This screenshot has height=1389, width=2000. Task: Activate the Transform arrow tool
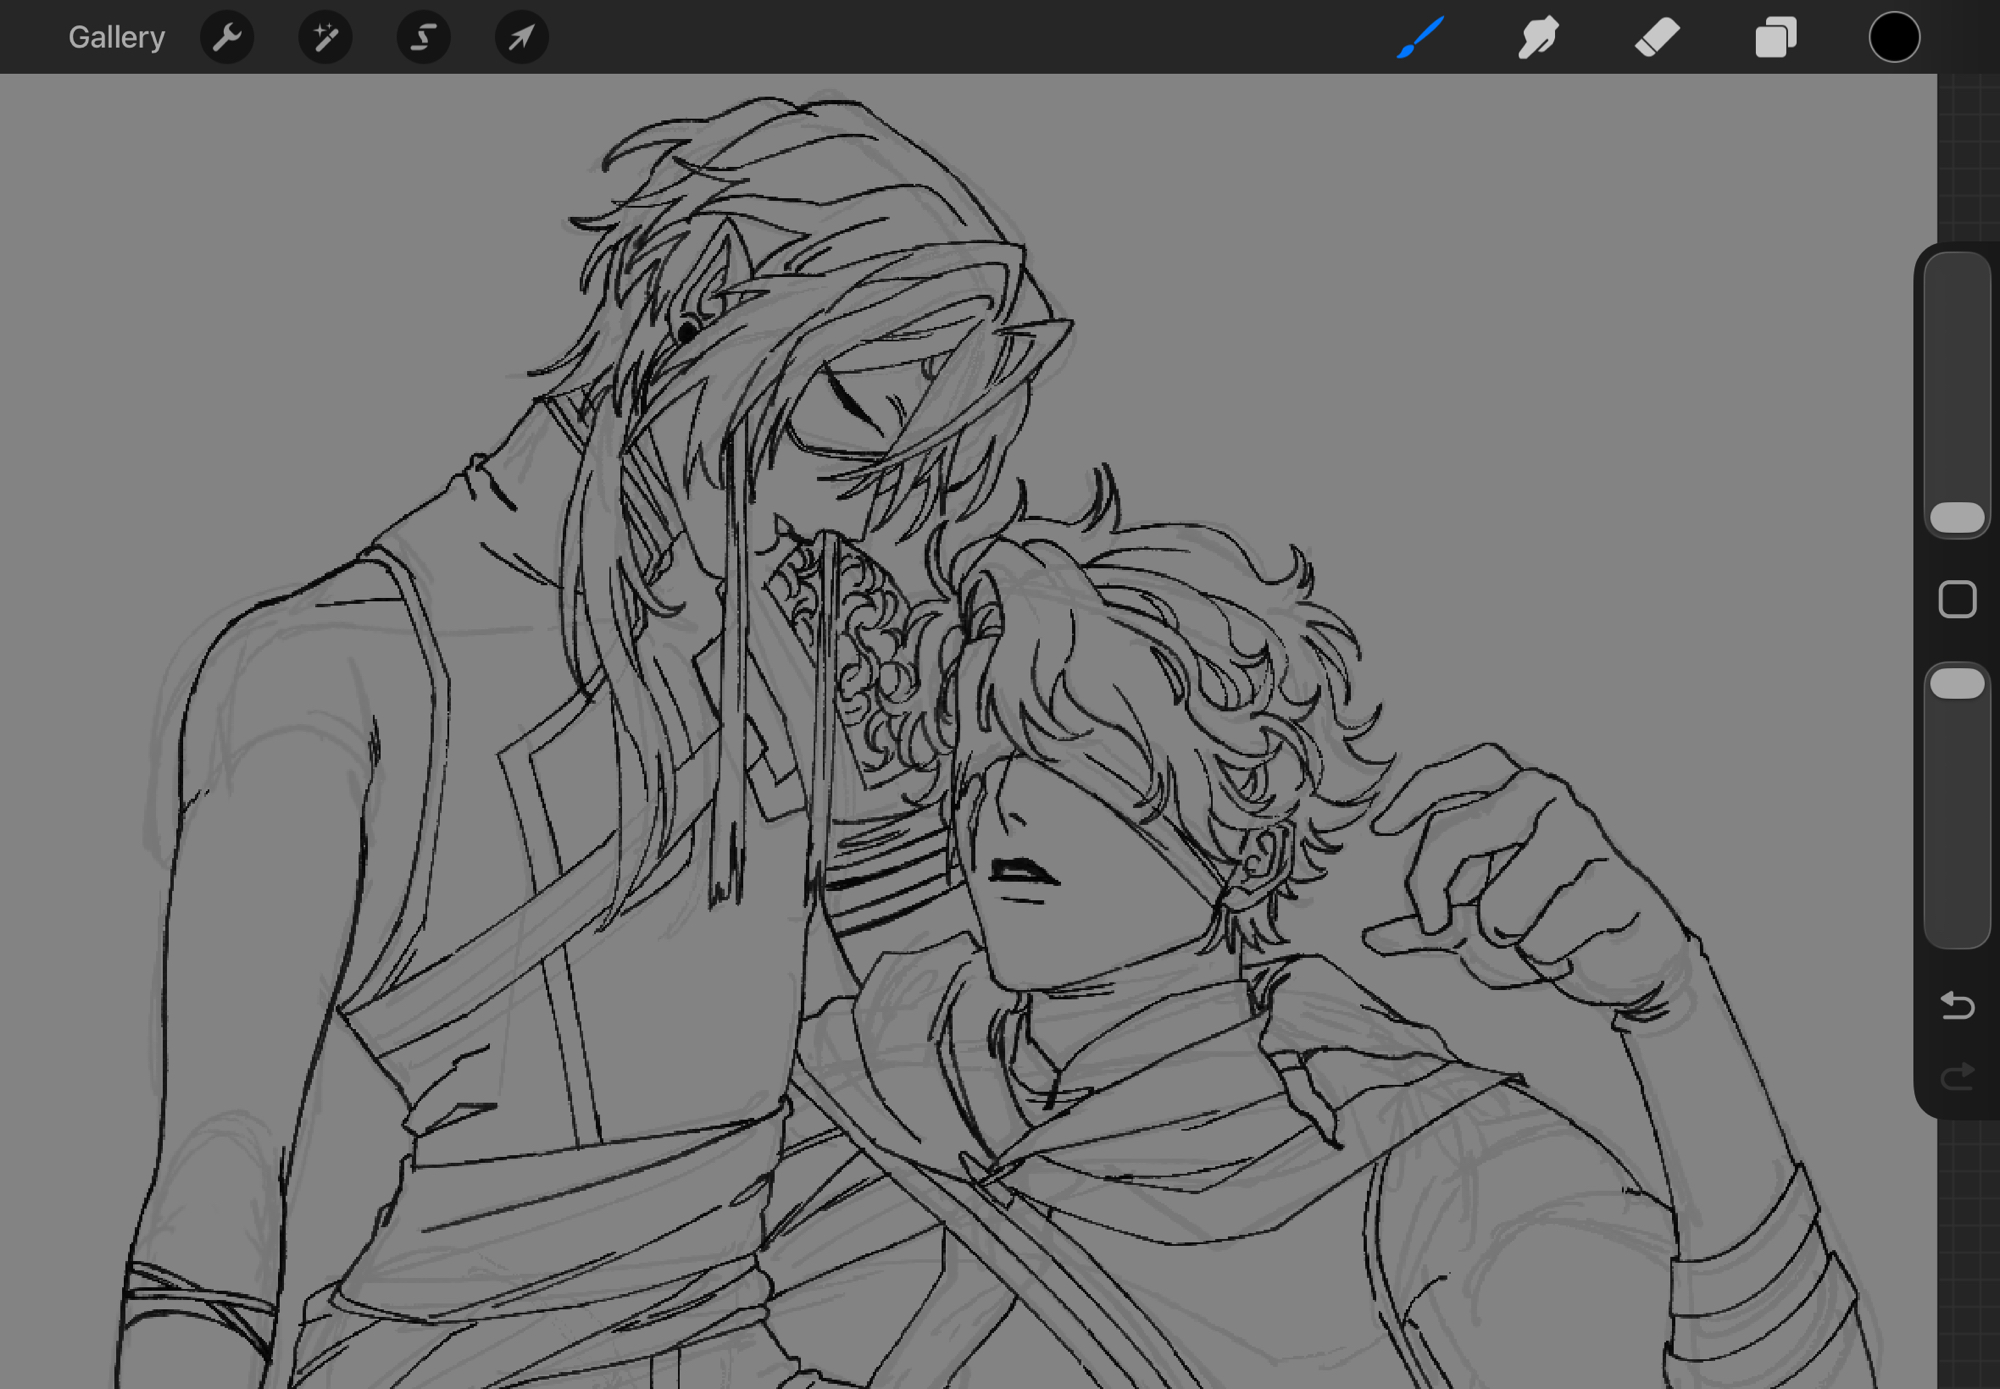point(521,38)
